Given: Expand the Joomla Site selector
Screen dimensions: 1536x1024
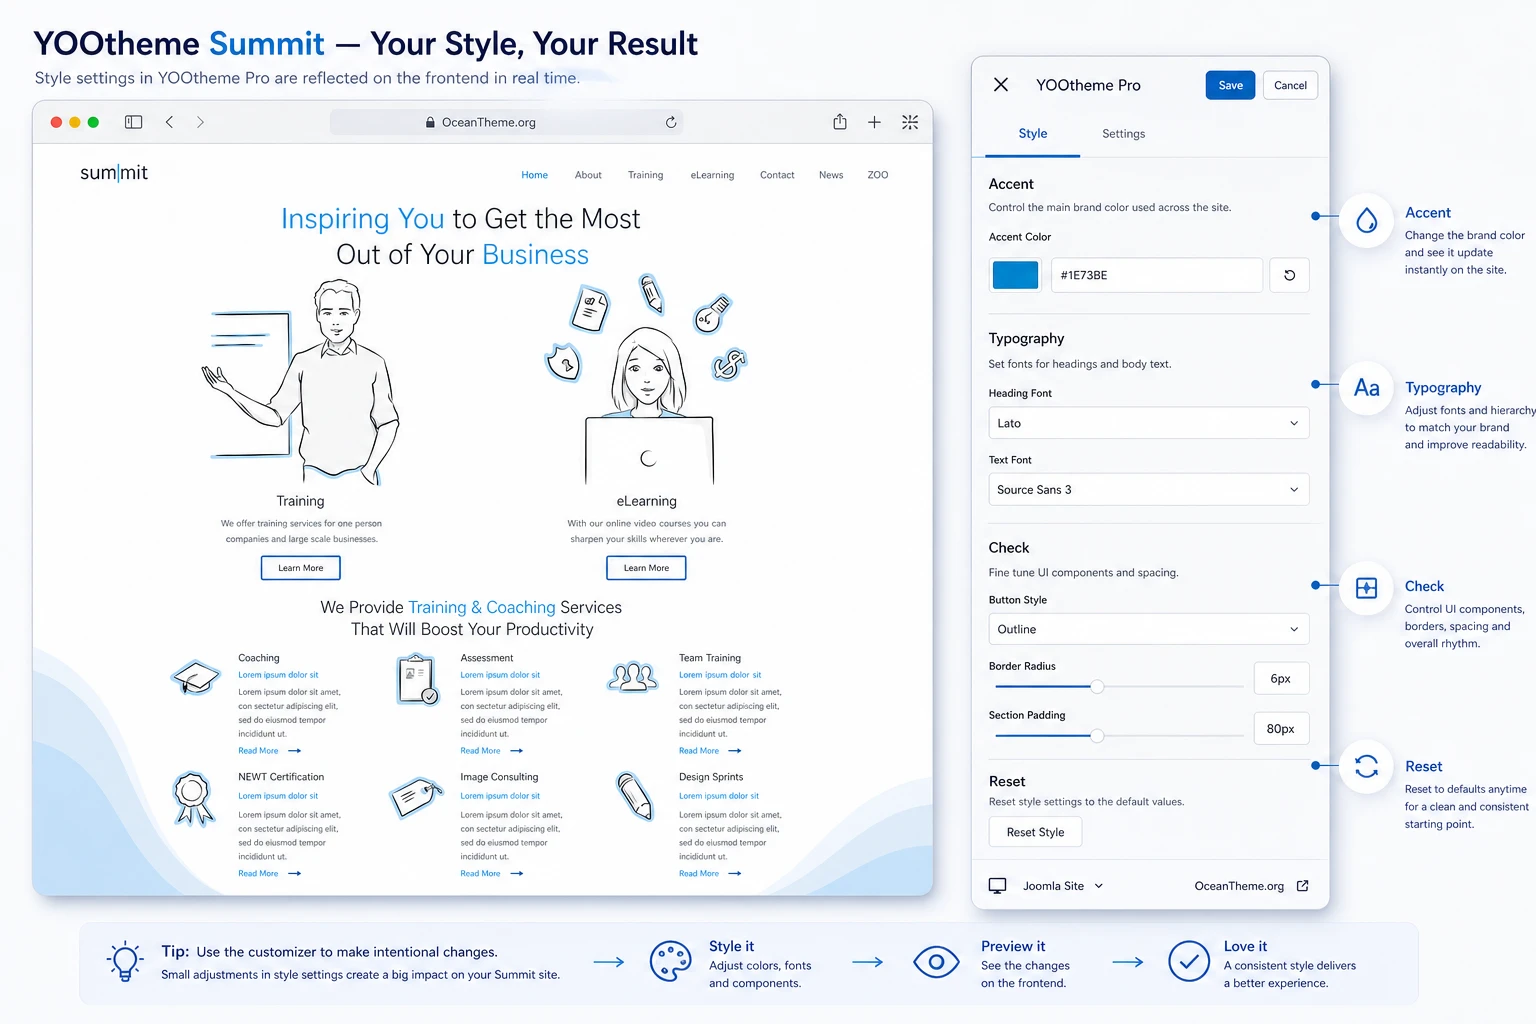Looking at the screenshot, I should coord(1063,886).
